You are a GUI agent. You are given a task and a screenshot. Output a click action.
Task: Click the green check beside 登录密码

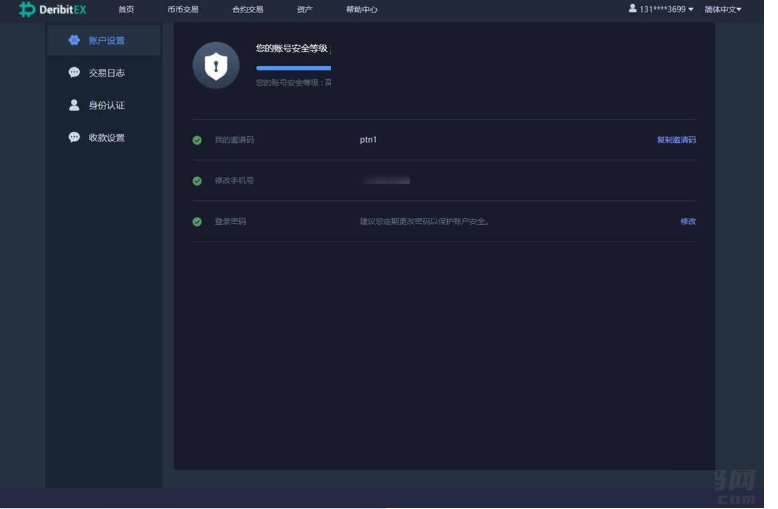click(197, 222)
